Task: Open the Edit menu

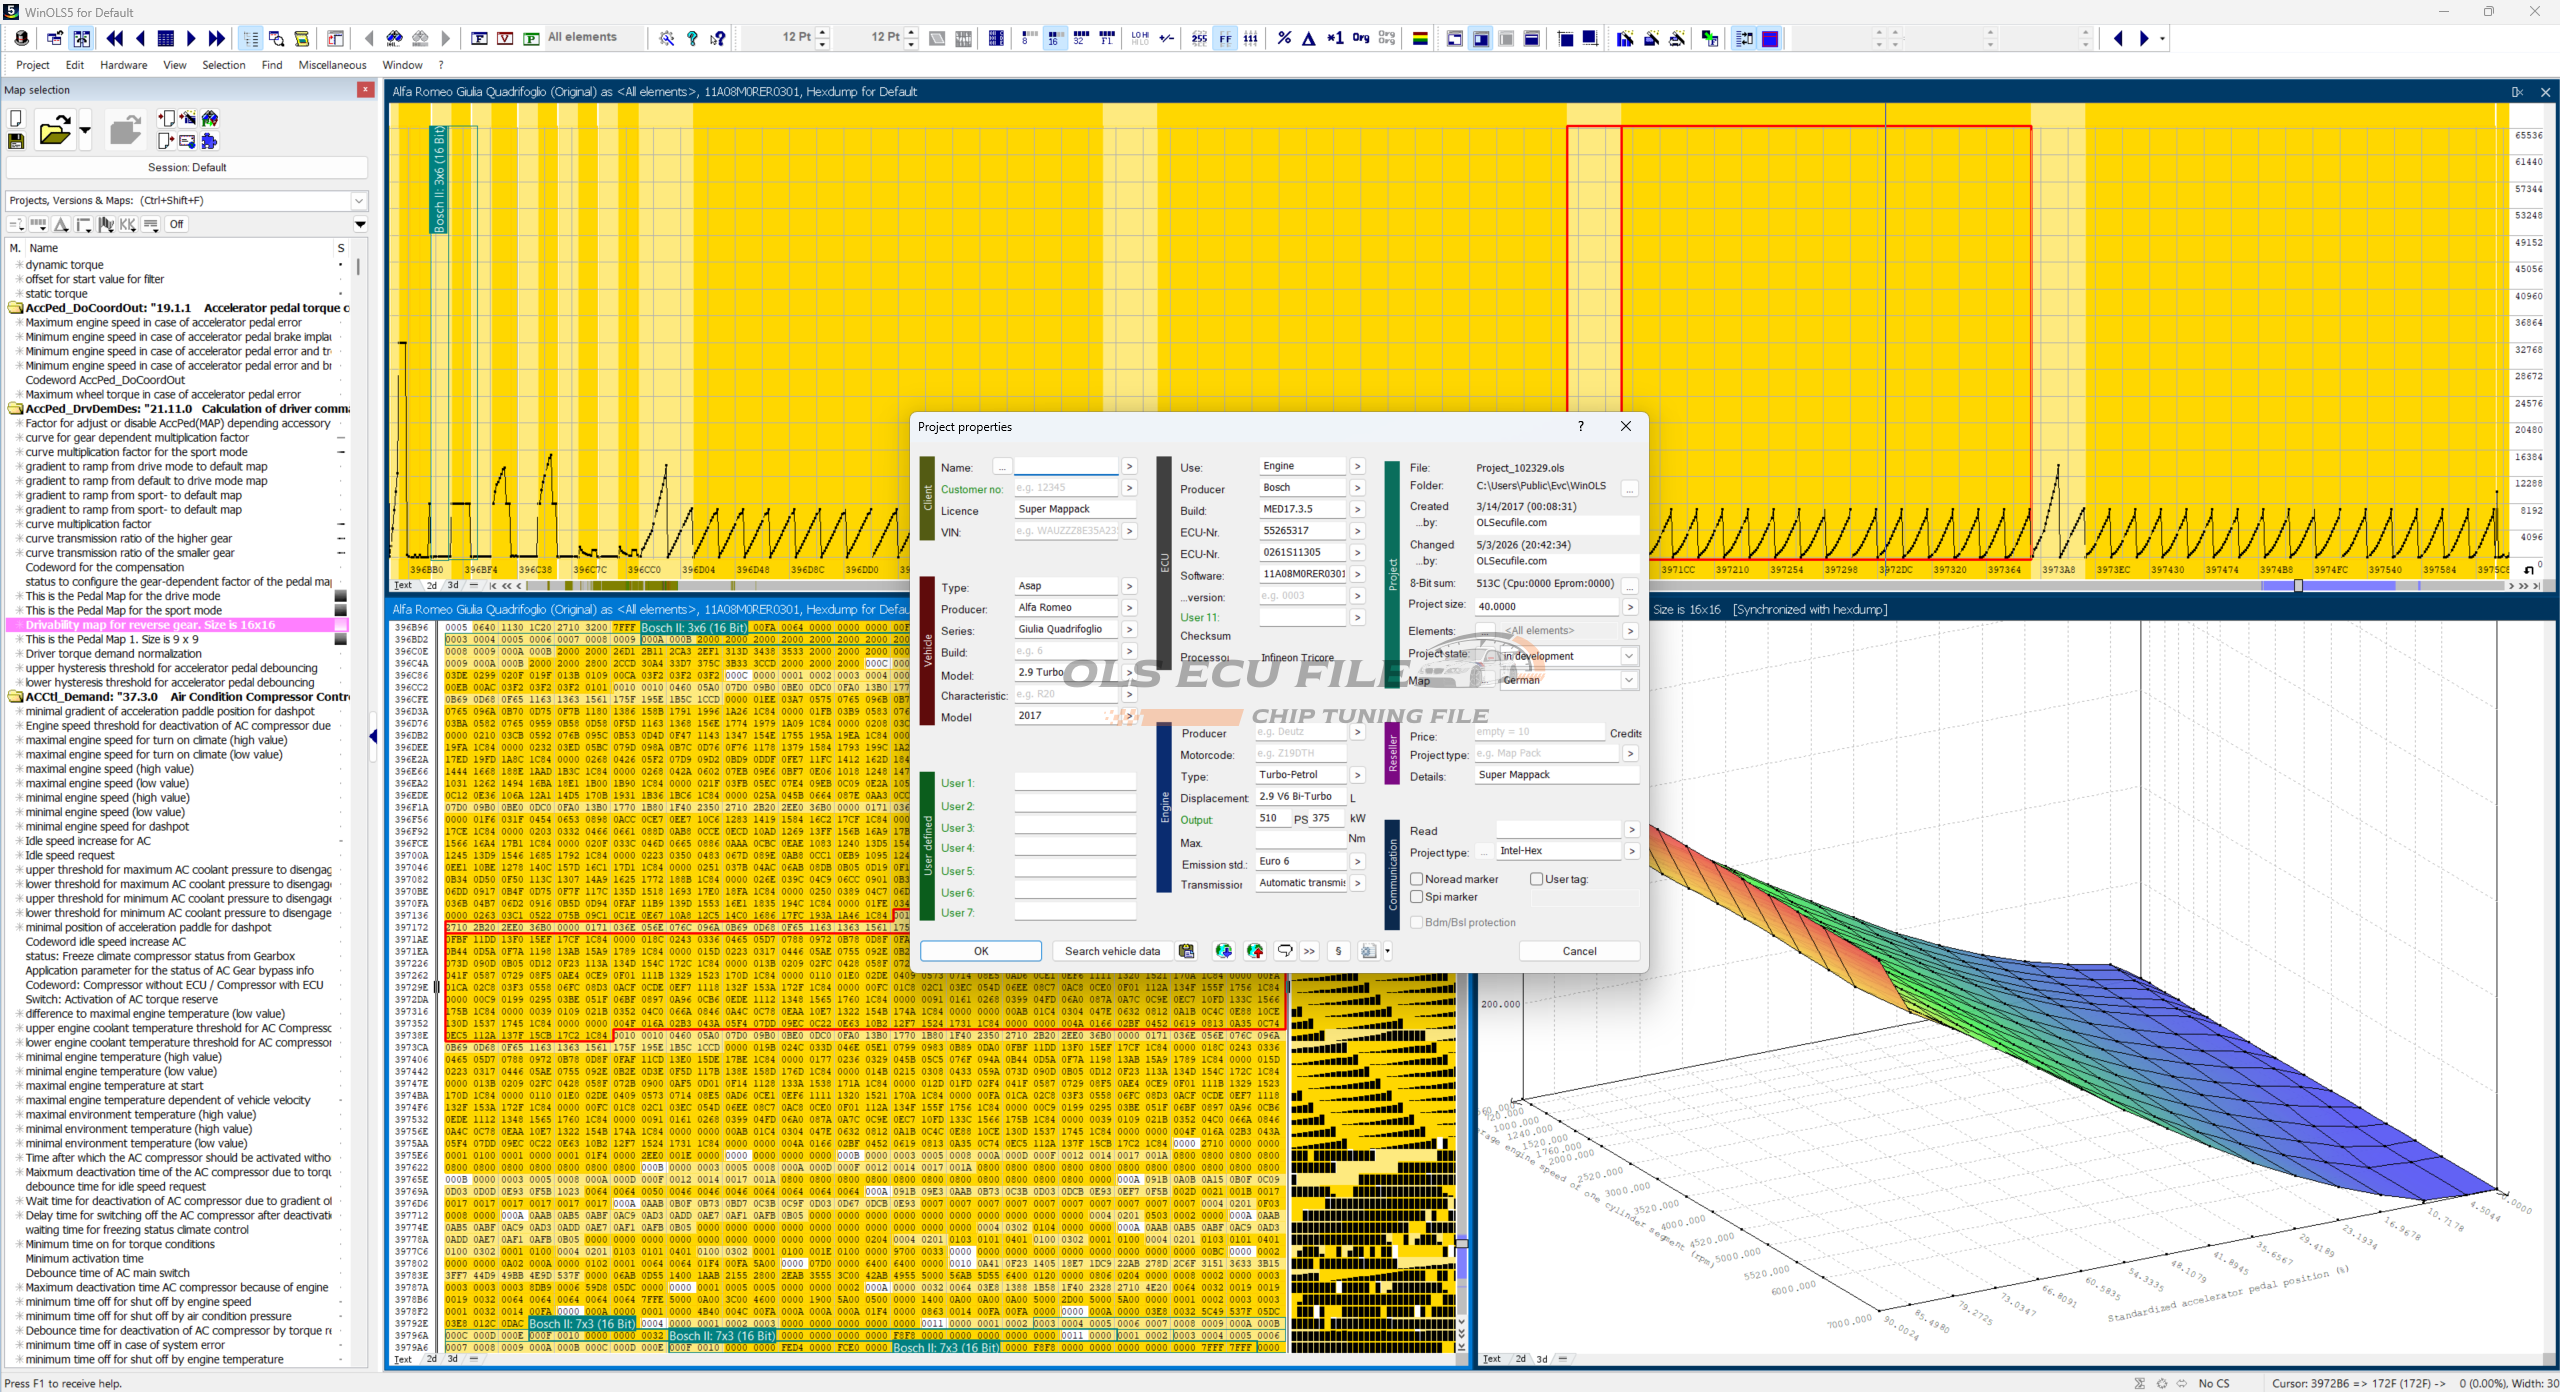Action: click(75, 65)
